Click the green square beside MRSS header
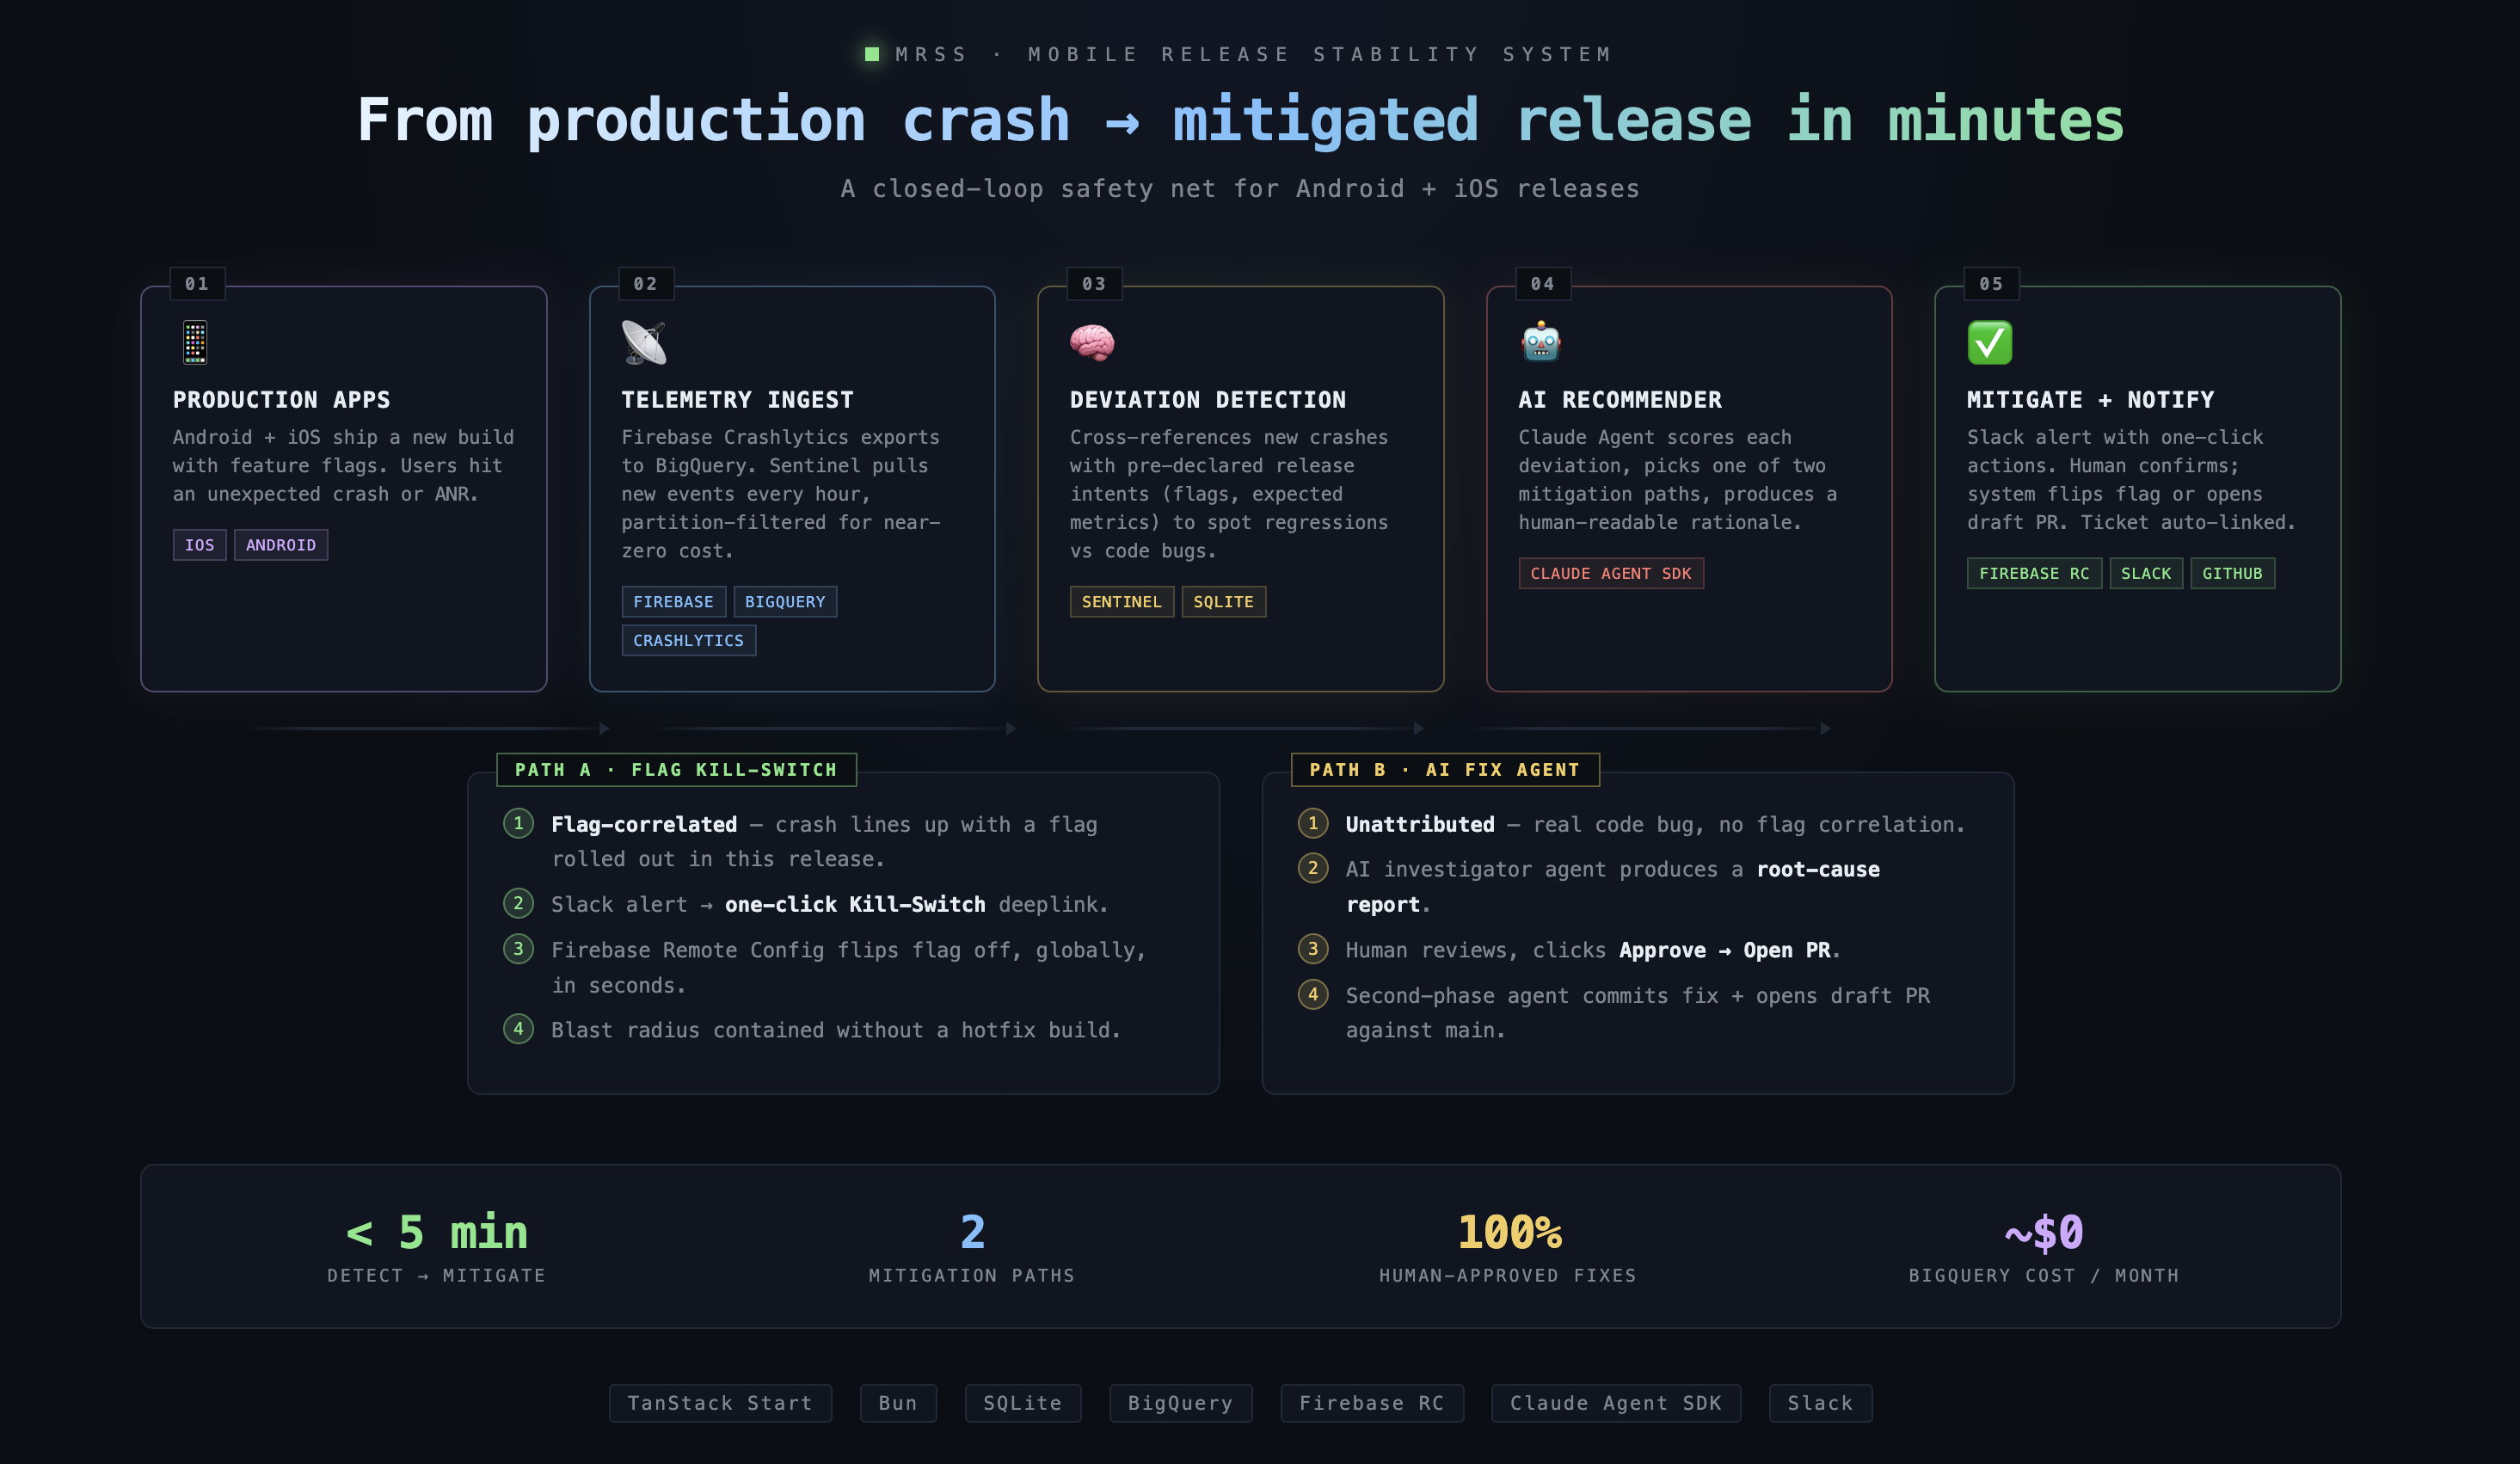This screenshot has width=2520, height=1464. (x=872, y=54)
